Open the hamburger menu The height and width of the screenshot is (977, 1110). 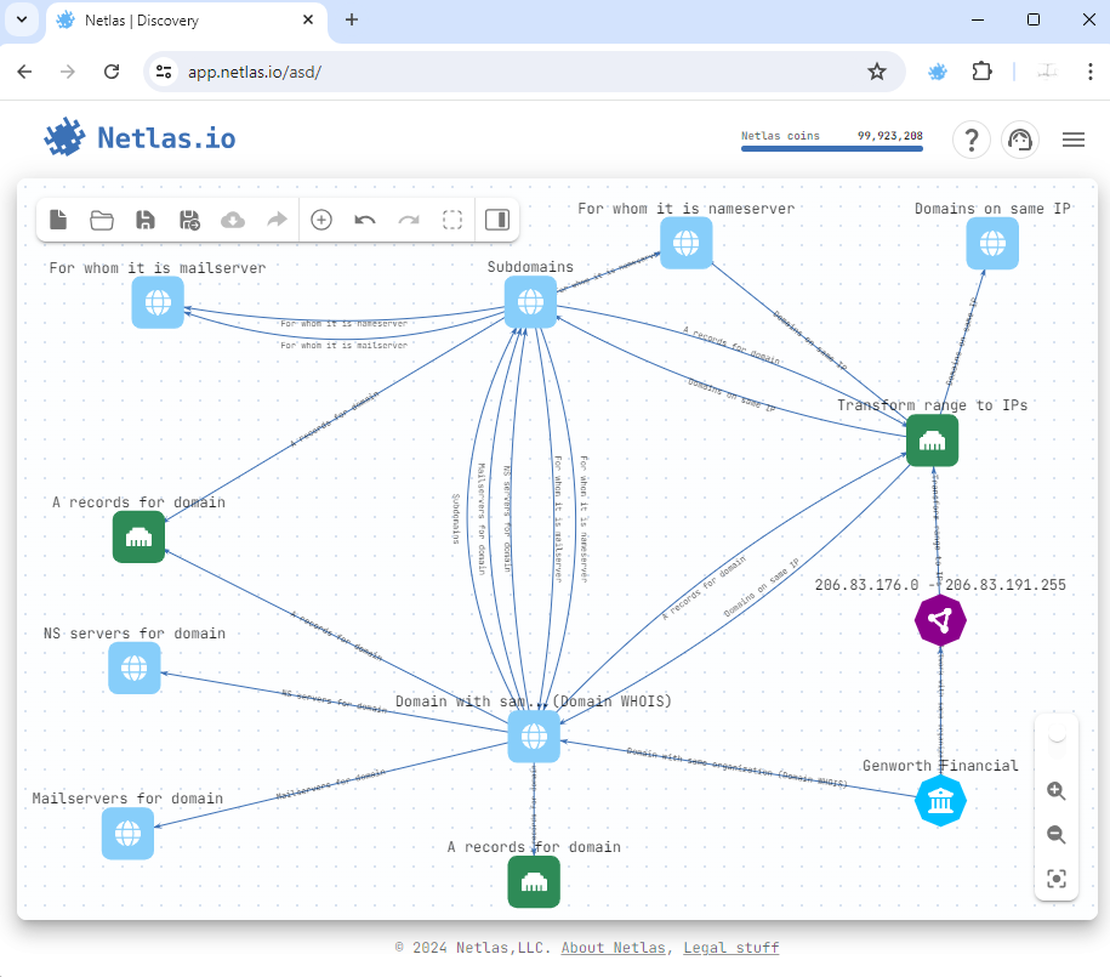tap(1073, 139)
